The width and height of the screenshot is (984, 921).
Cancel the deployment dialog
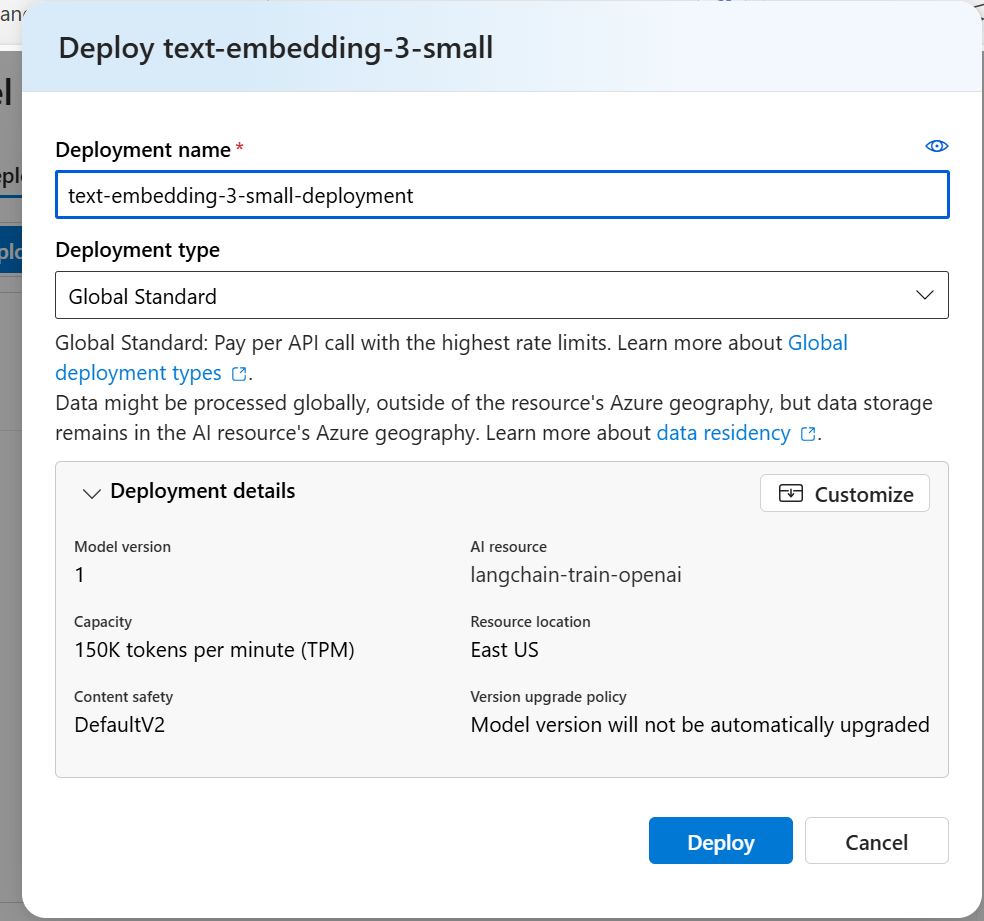(x=876, y=842)
